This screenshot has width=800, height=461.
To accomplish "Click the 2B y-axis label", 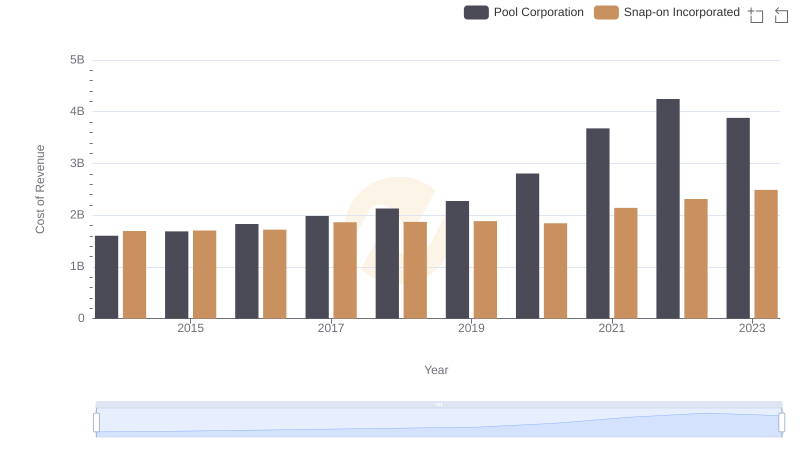I will click(x=77, y=215).
